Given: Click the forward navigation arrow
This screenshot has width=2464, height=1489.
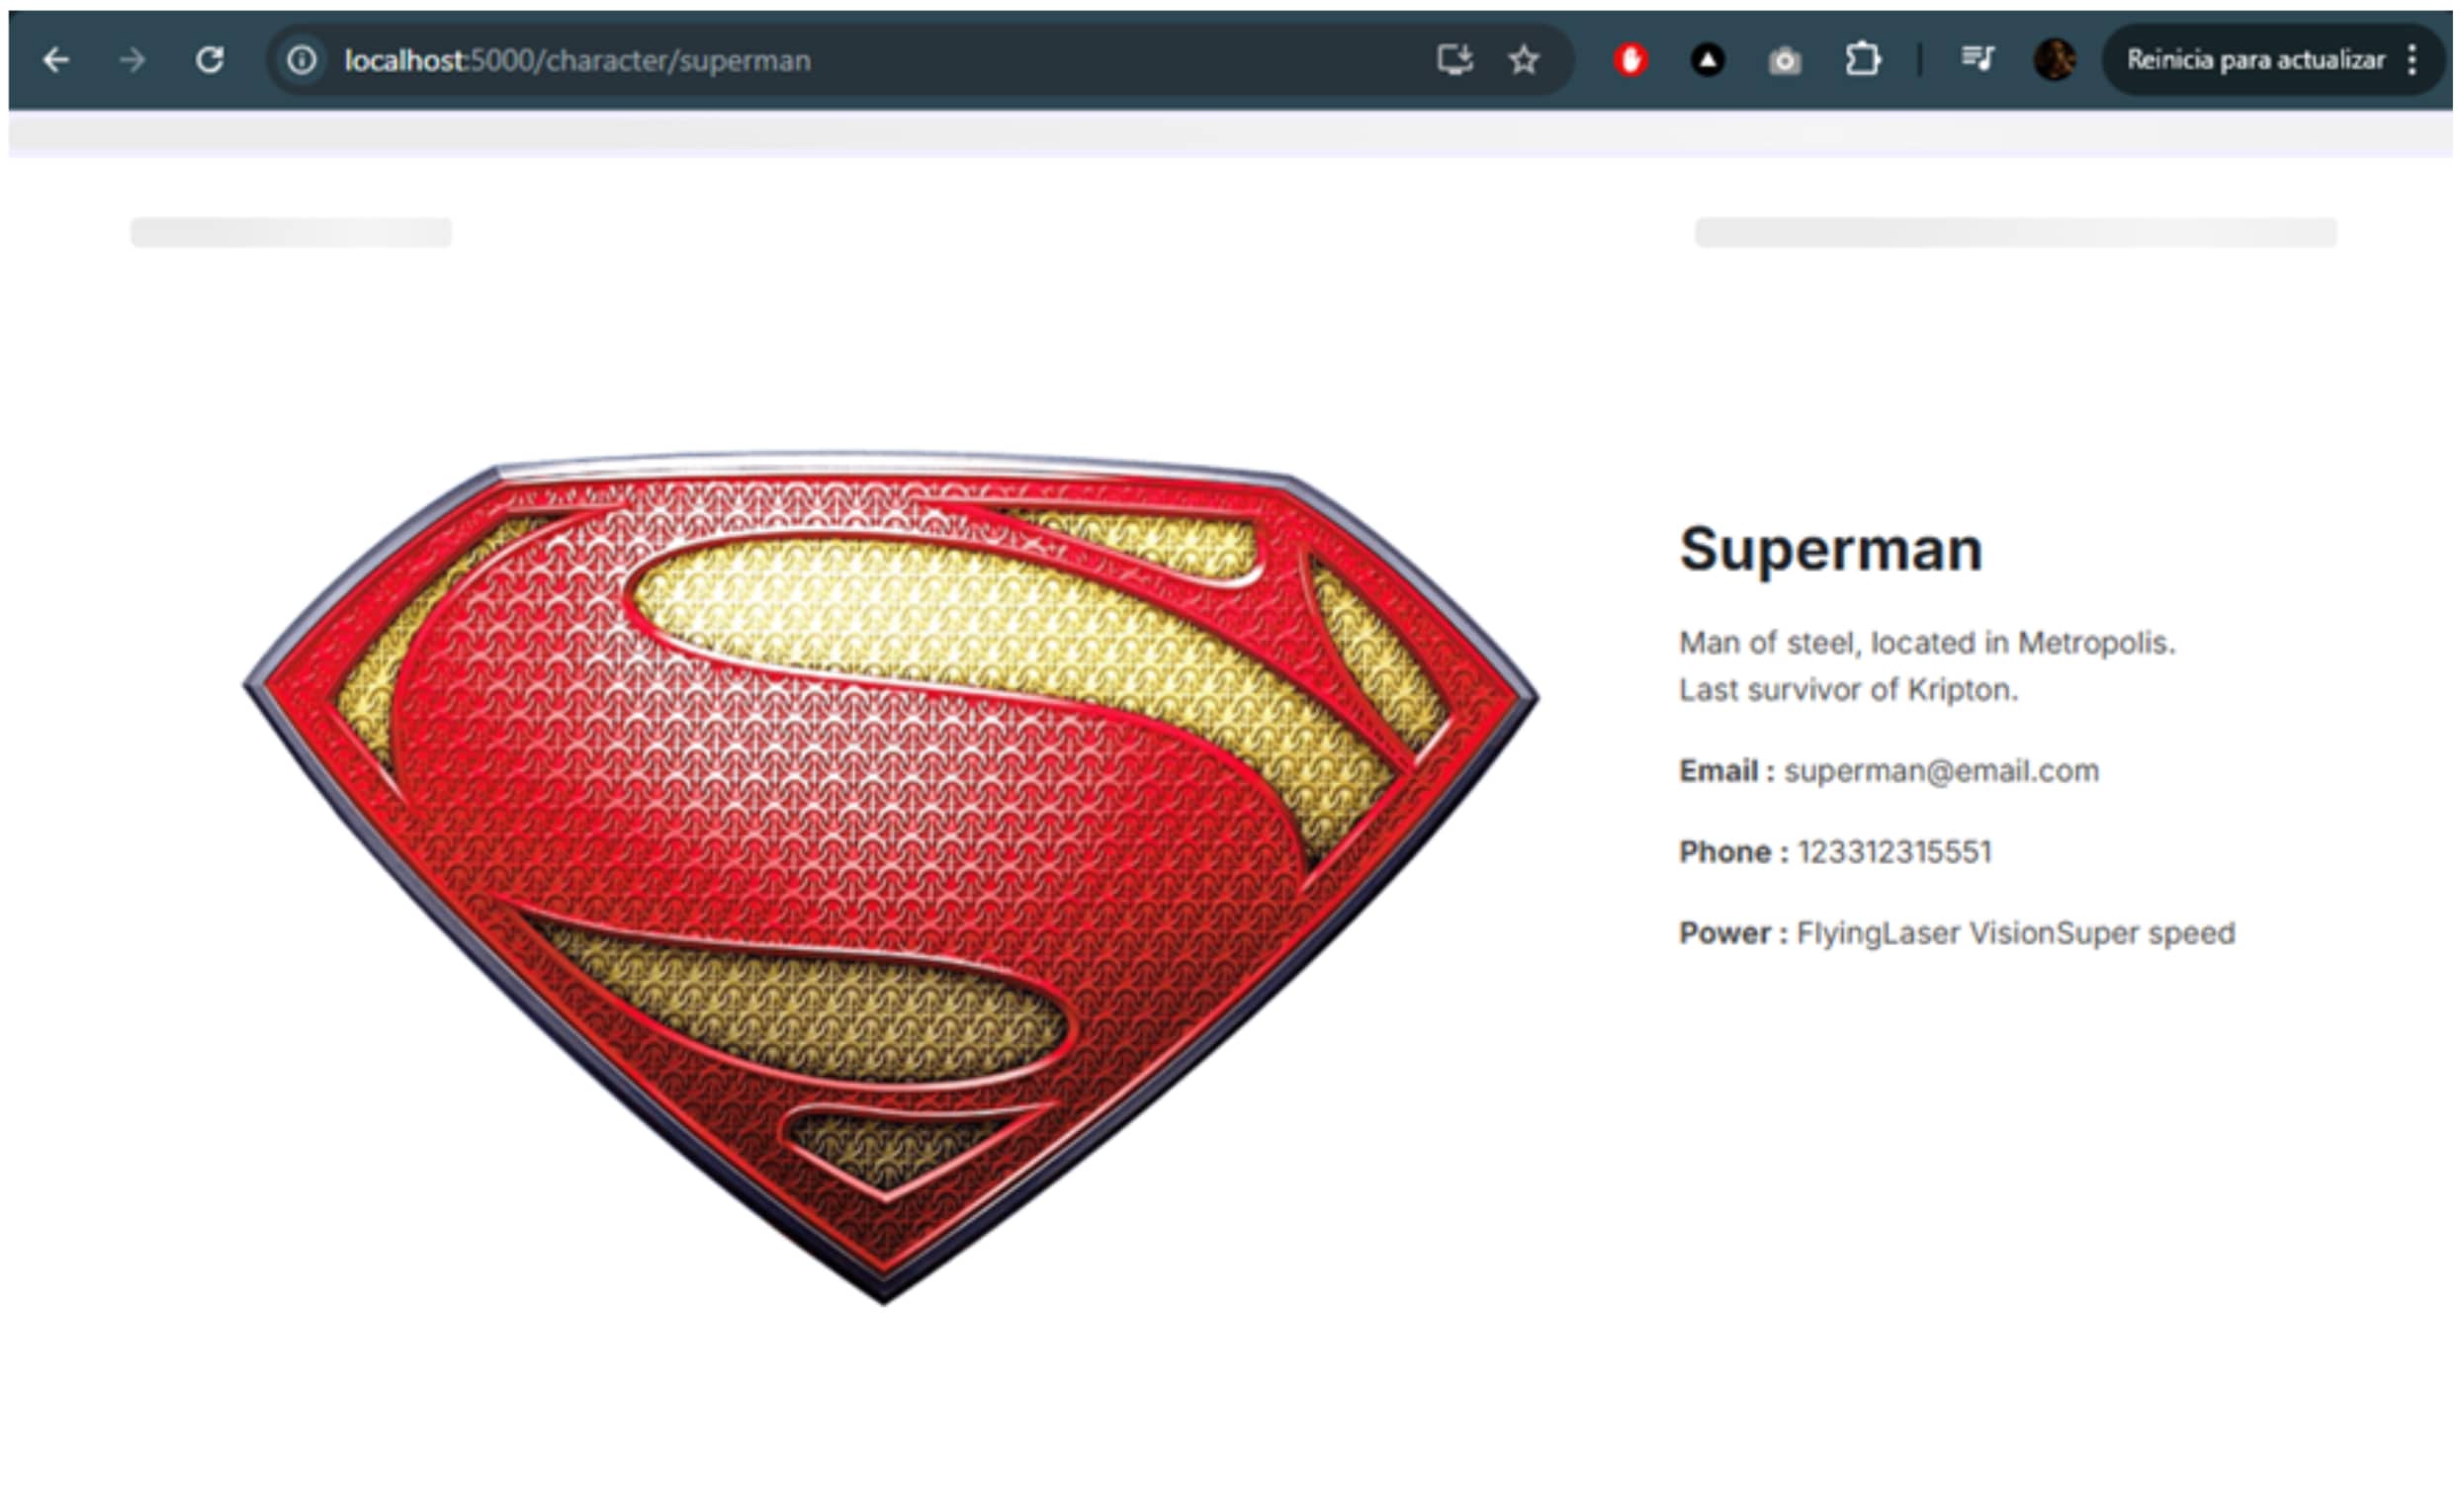Looking at the screenshot, I should [132, 61].
